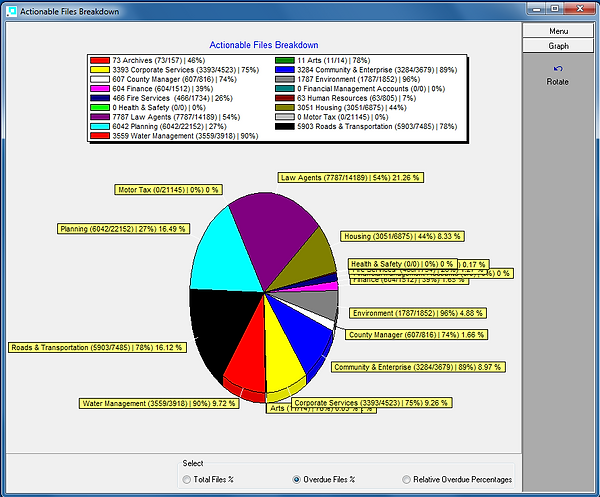This screenshot has width=600, height=497.
Task: Click the Planning cyan legend swatch
Action: point(100,127)
